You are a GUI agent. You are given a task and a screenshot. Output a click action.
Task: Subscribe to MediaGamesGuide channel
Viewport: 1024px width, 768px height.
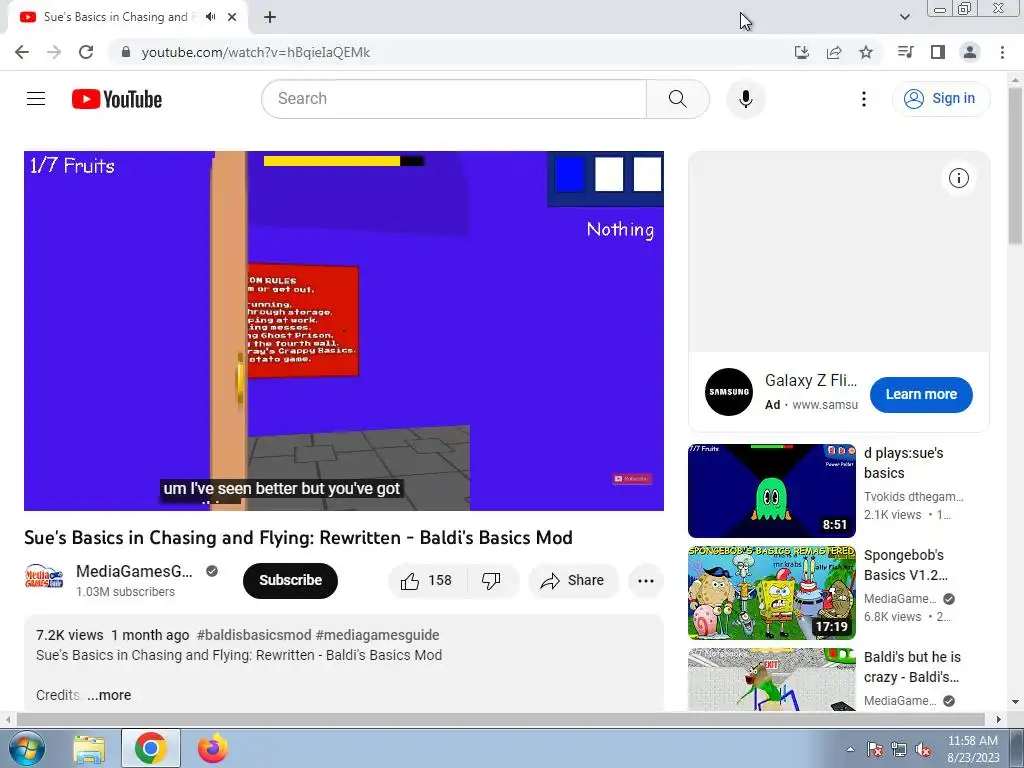(290, 580)
